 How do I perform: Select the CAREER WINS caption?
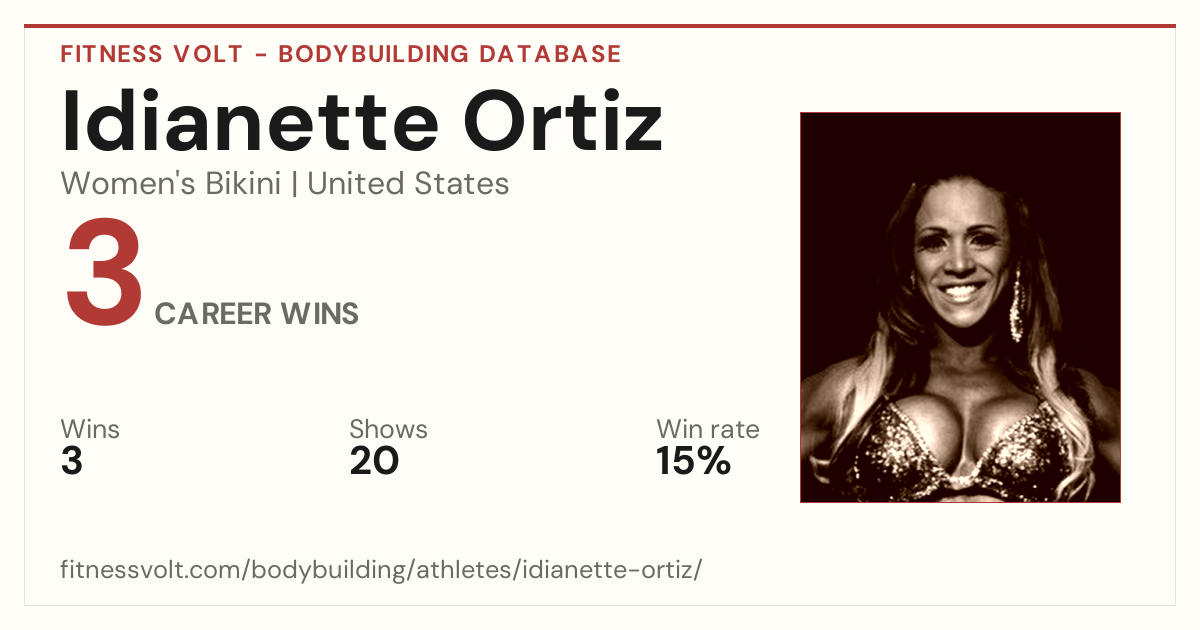pyautogui.click(x=256, y=314)
